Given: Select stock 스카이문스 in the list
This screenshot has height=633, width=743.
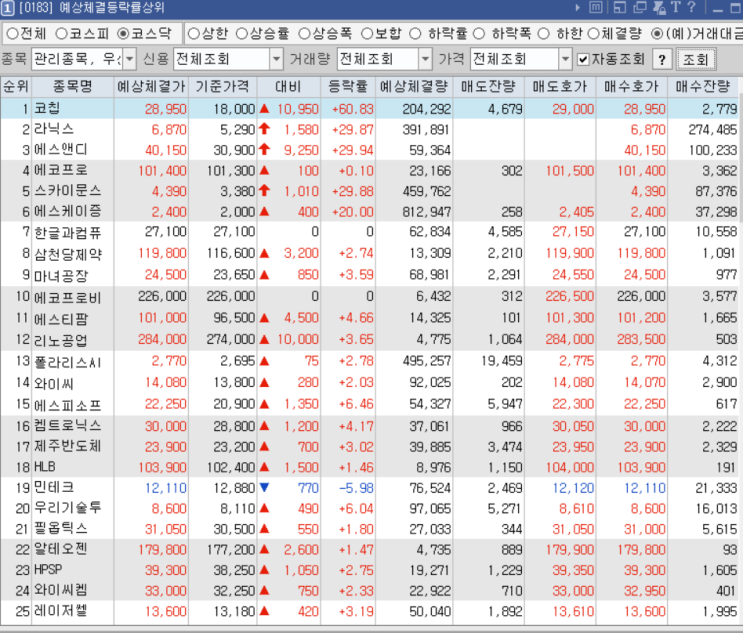Looking at the screenshot, I should click(68, 190).
